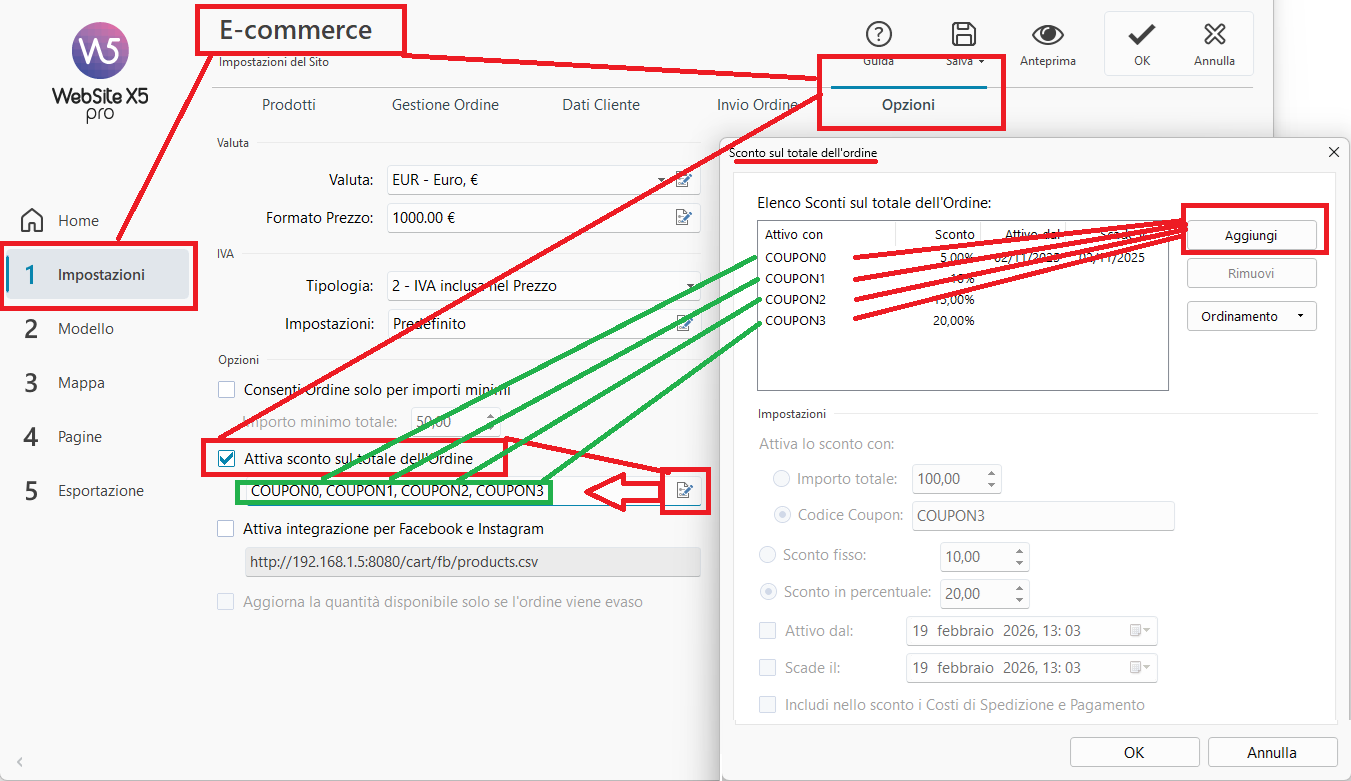Open the Tipologia IVA dropdown
The width and height of the screenshot is (1351, 781).
690,286
